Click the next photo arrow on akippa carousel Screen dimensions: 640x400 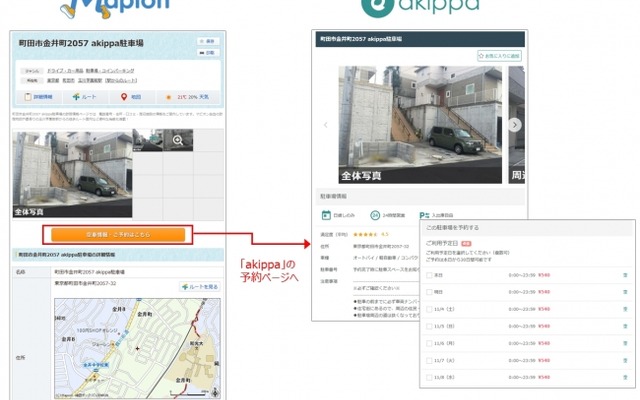click(x=515, y=125)
